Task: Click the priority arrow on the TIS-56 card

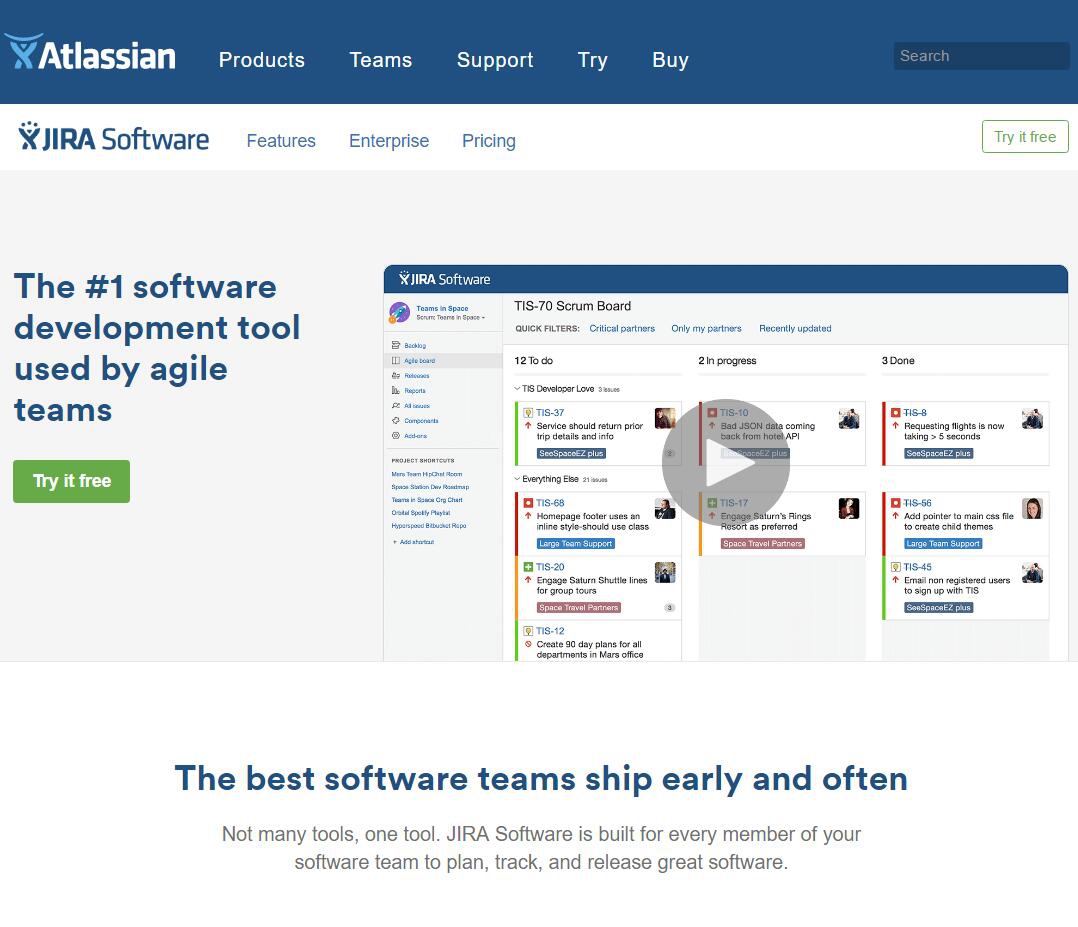Action: (x=895, y=516)
